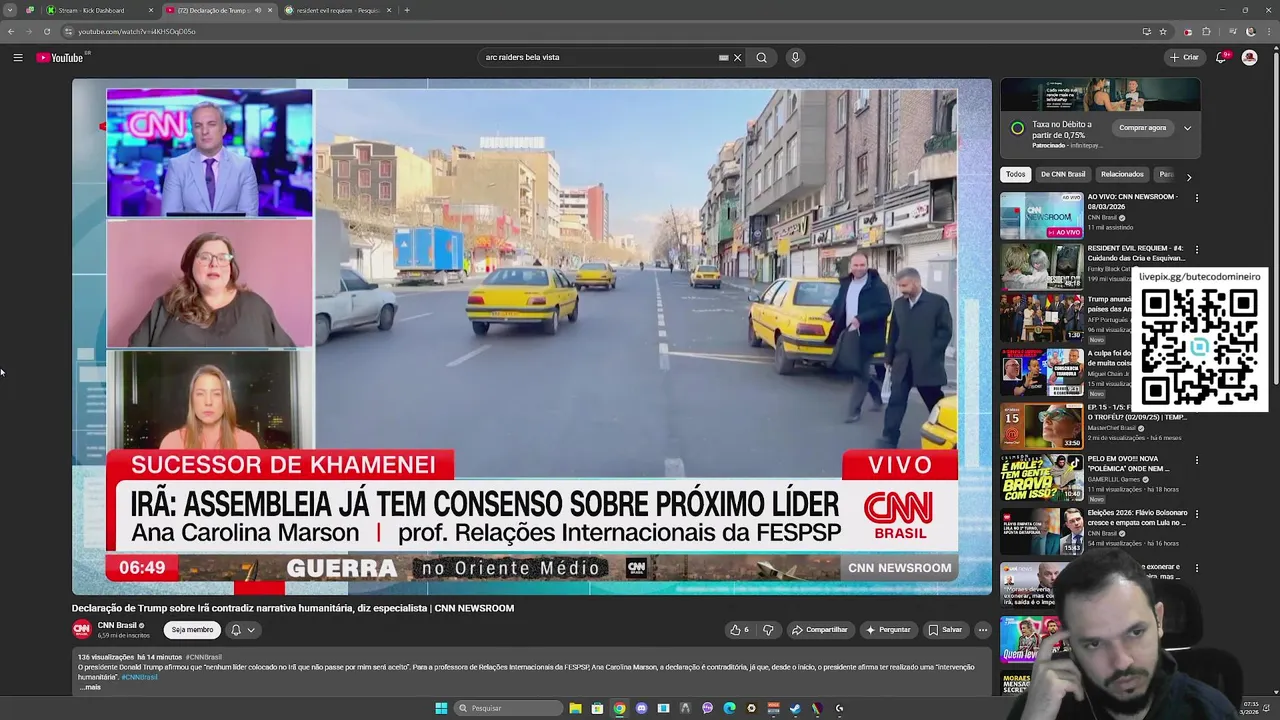
Task: Click the Windows taskbar Pesquisar search box
Action: [x=508, y=708]
